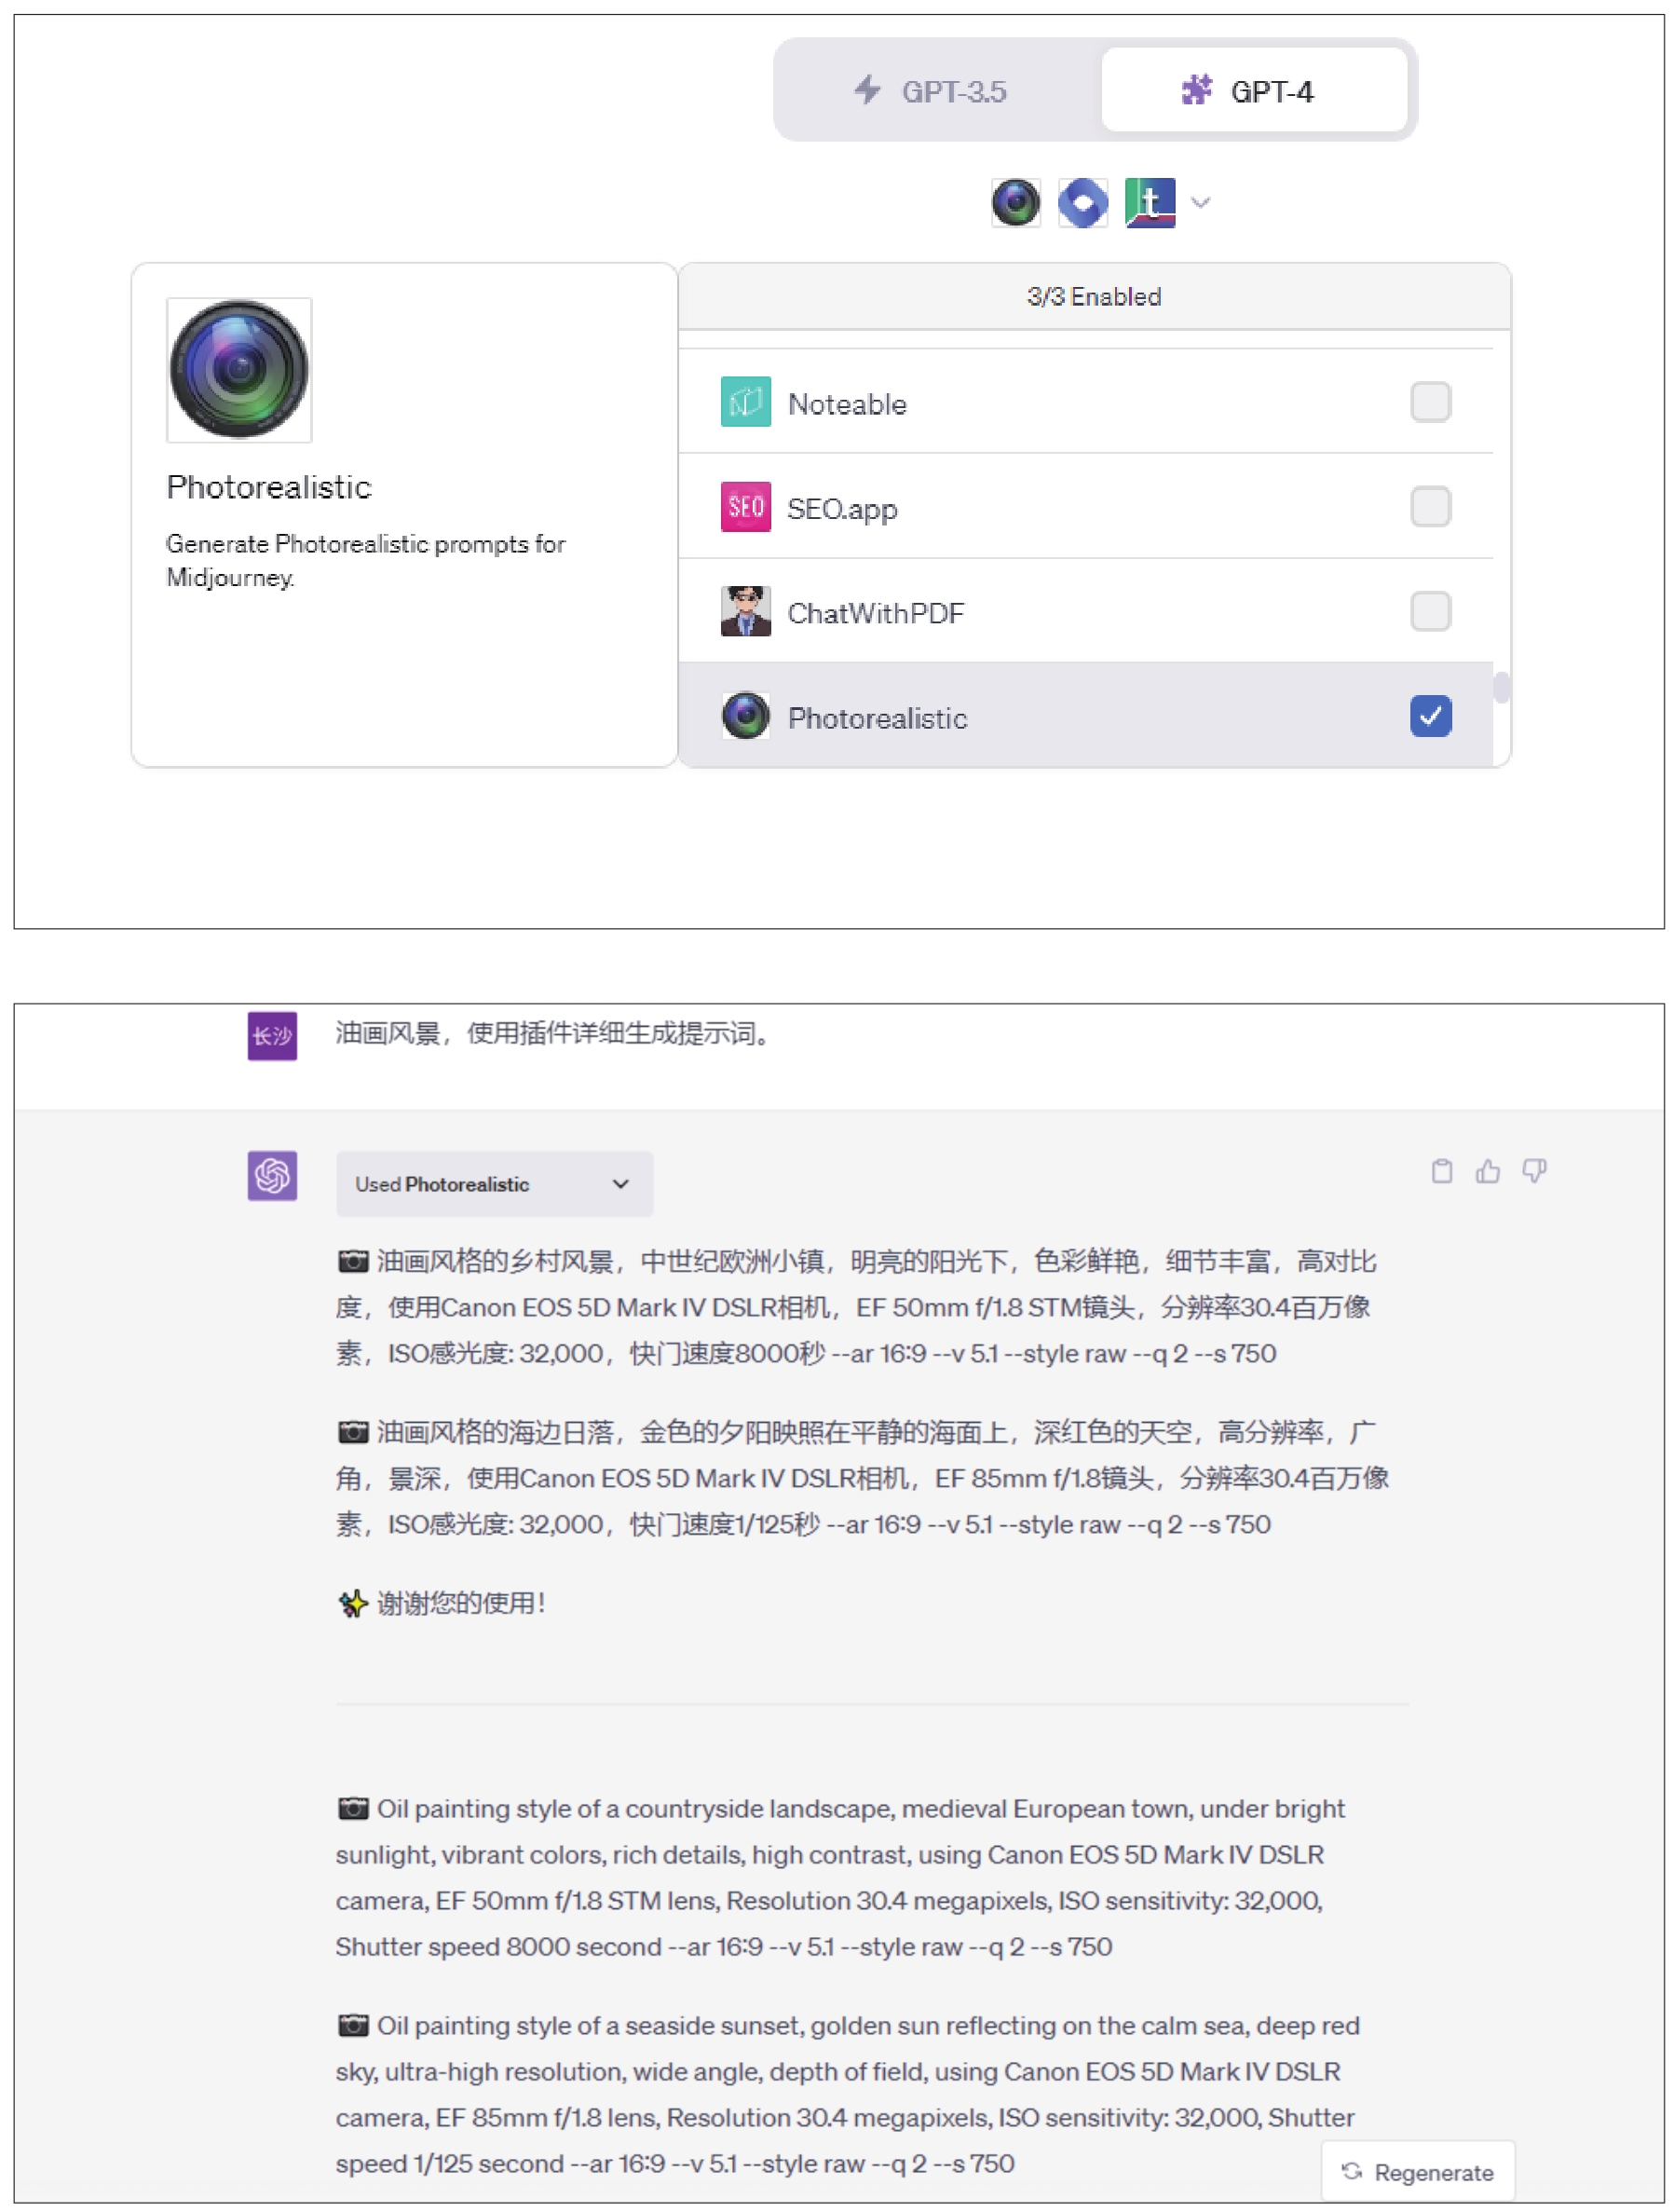Click the 'Generate Photorealistic prompts for Midjourney' description
The width and height of the screenshot is (1674, 2212).
[365, 560]
